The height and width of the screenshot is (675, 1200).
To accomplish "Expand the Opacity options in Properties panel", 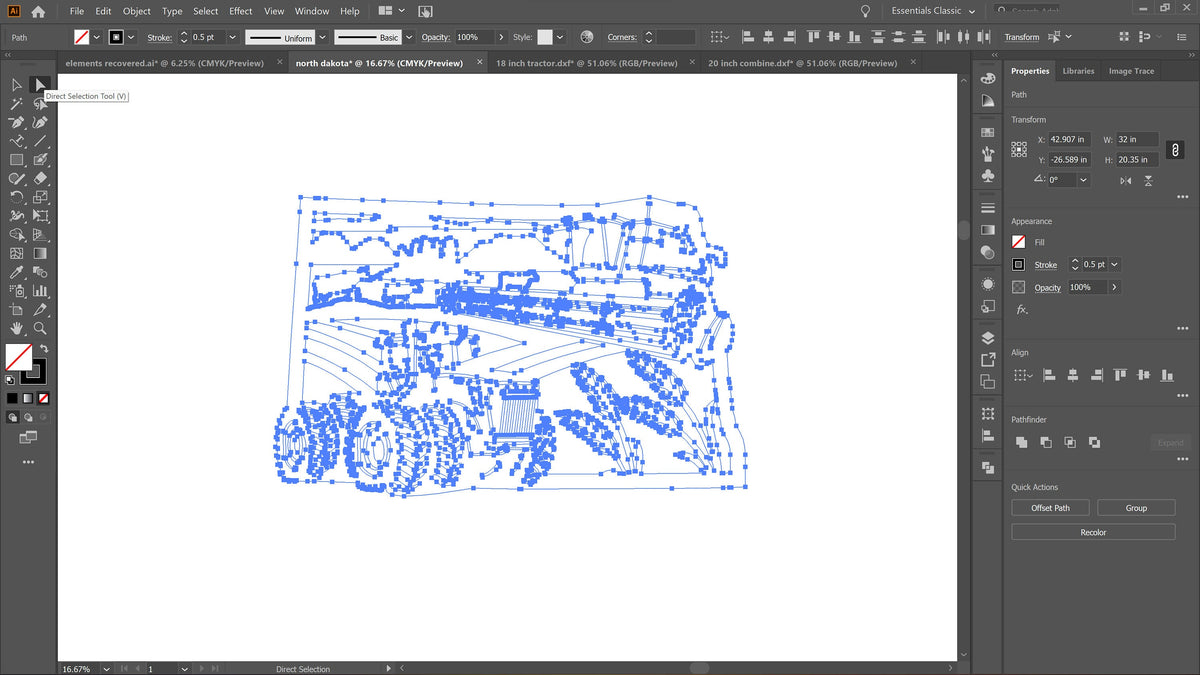I will point(1114,287).
